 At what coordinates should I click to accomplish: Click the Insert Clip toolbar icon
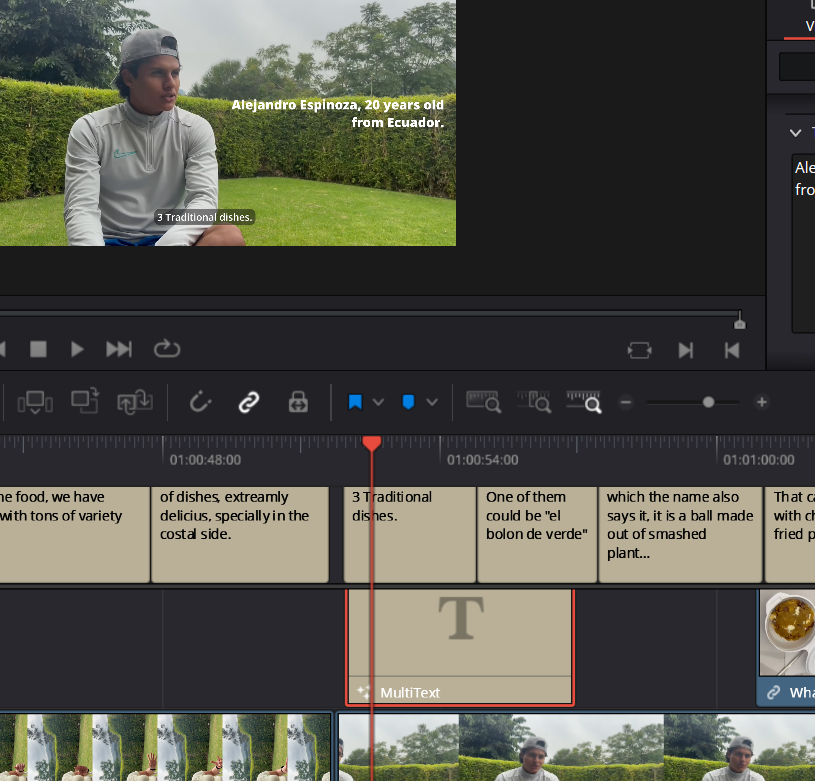pyautogui.click(x=34, y=402)
